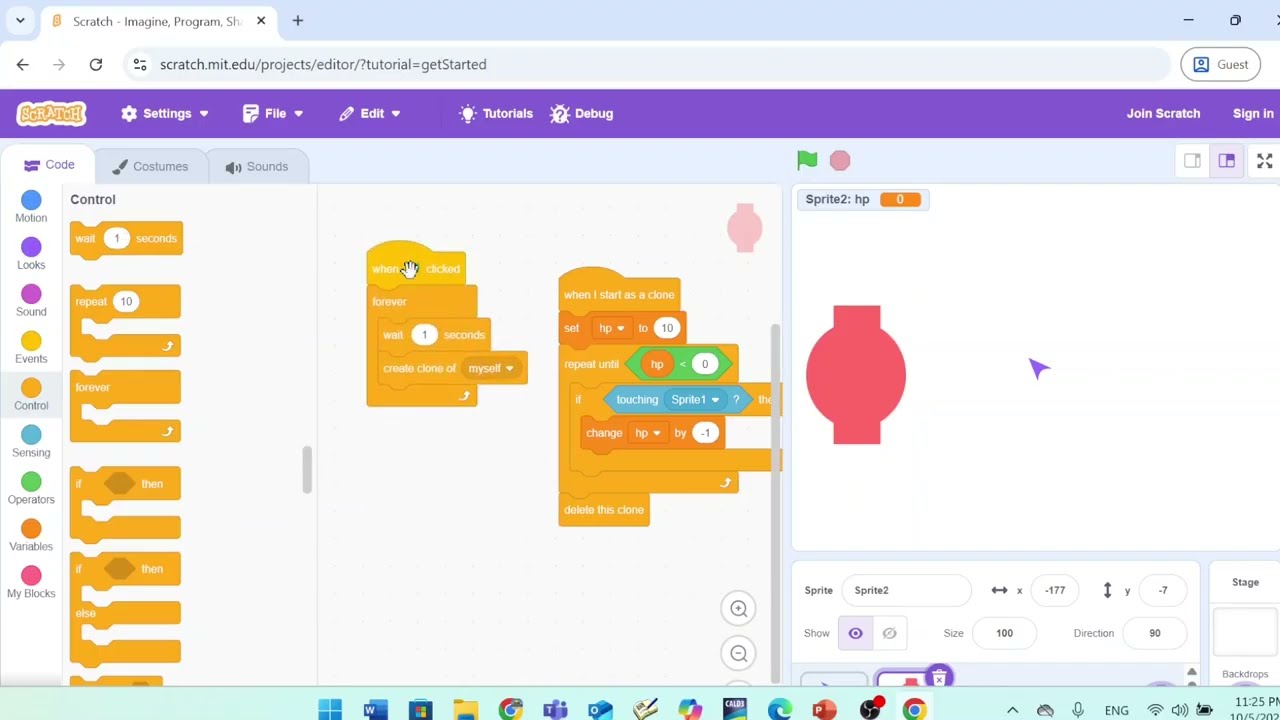The image size is (1280, 720).
Task: Select the Control block category
Action: coord(31,395)
